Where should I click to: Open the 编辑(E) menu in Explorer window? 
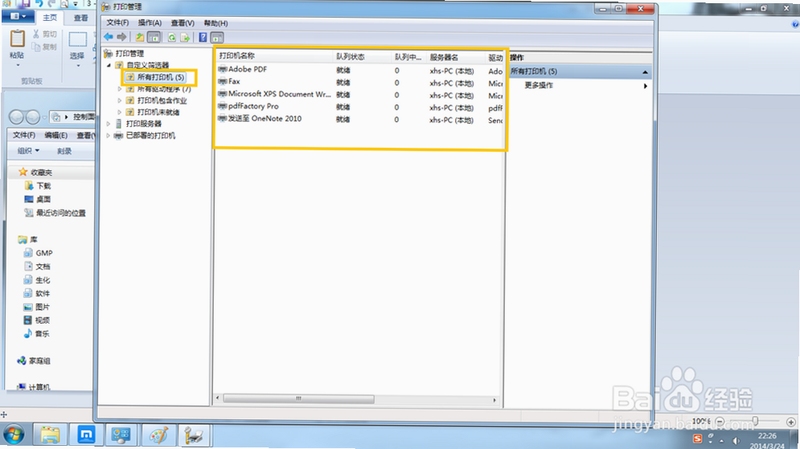coord(56,135)
